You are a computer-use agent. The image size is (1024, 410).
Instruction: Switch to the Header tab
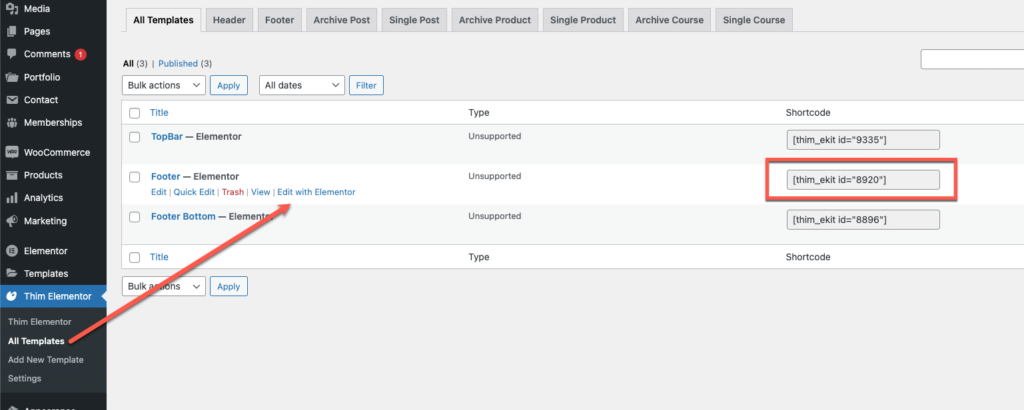tap(229, 20)
